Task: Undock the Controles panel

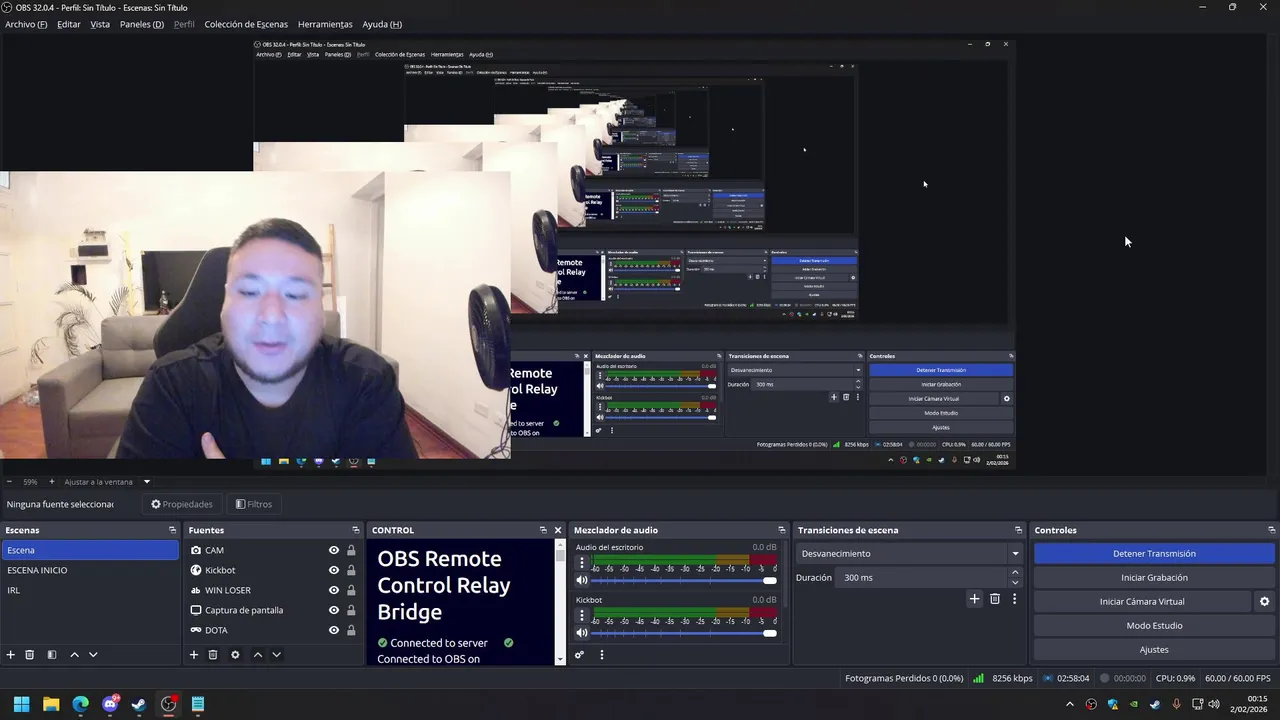Action: point(1272,530)
